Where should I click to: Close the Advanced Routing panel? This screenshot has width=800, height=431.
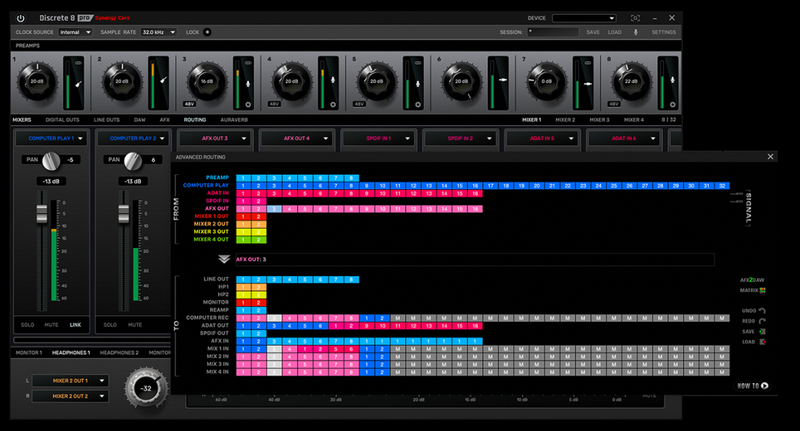770,157
